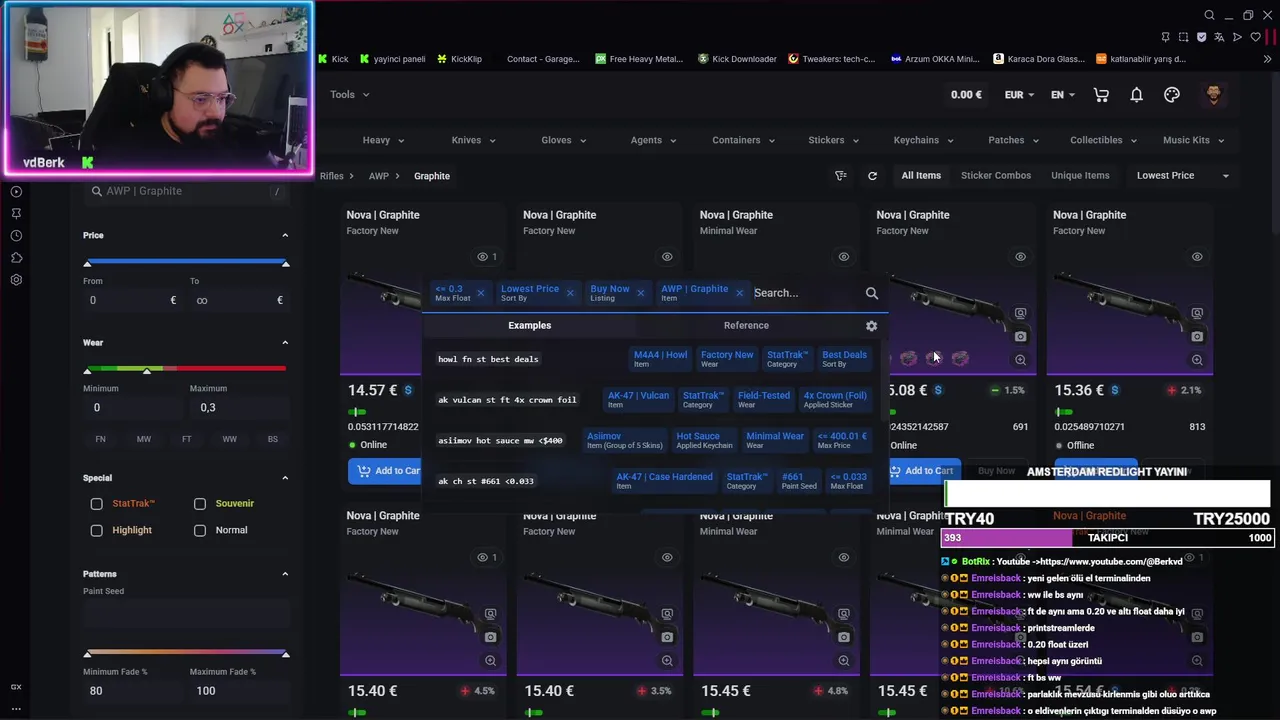Screen dimensions: 1280x720
Task: Click the browser heart bookmark icon
Action: tap(1255, 37)
